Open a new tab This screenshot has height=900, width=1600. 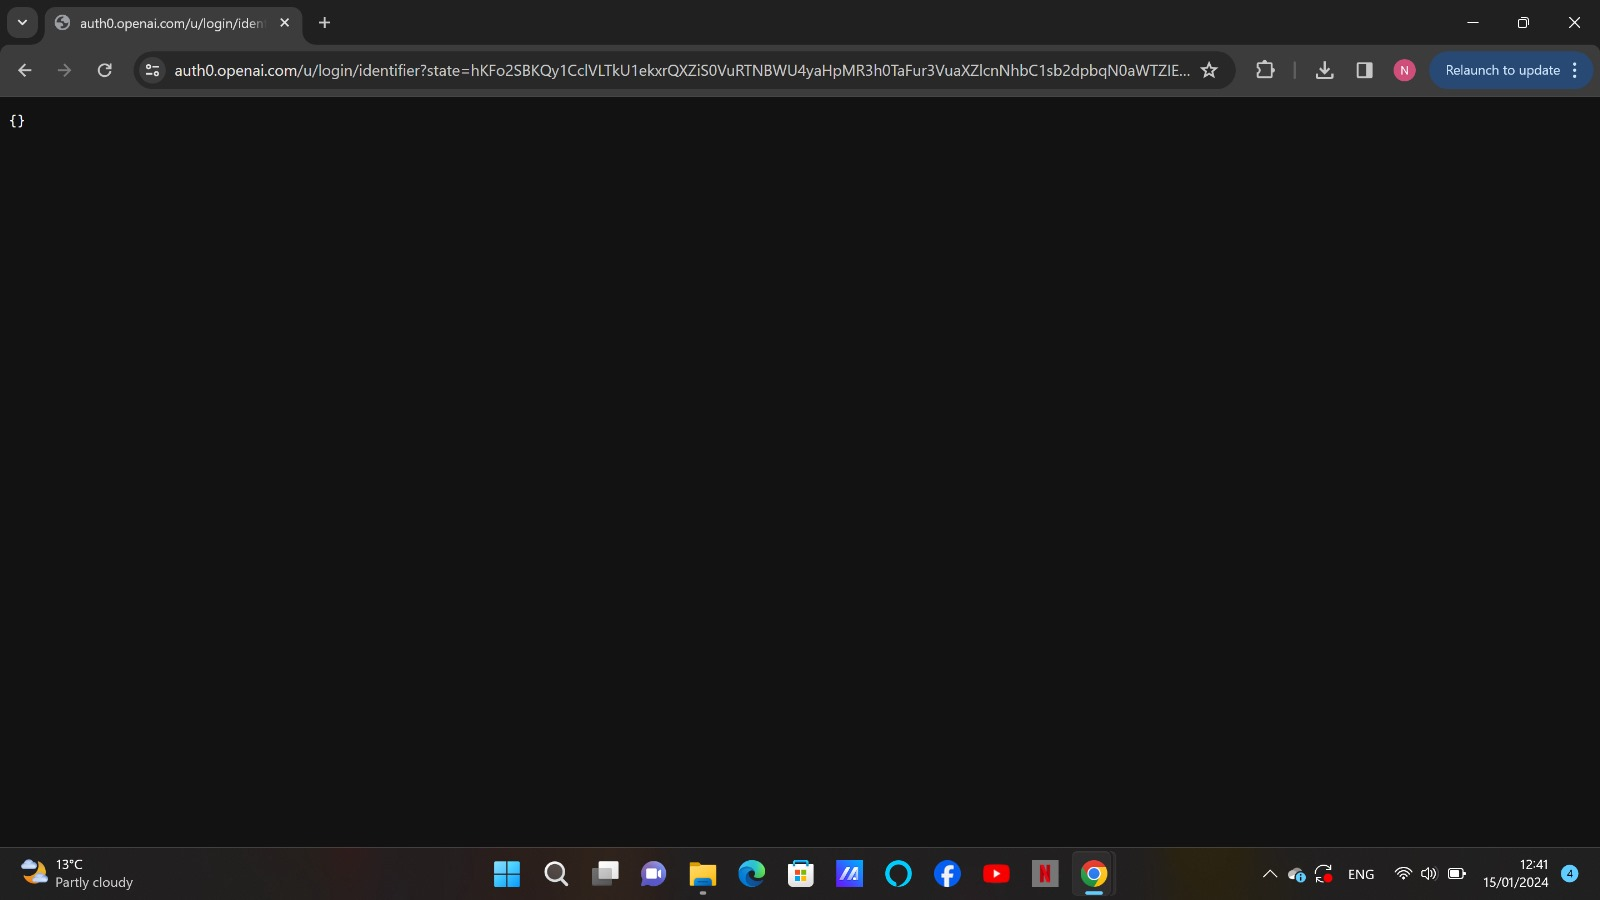324,22
